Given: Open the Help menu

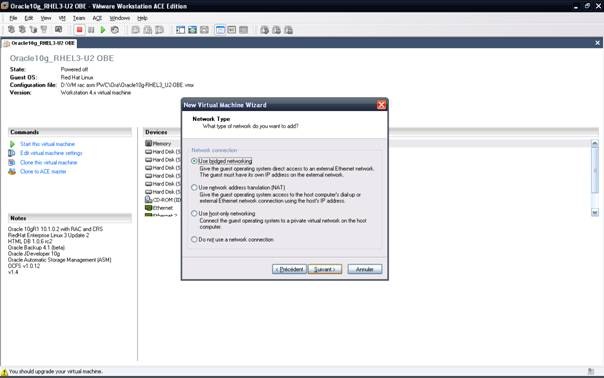Looking at the screenshot, I should click(142, 18).
